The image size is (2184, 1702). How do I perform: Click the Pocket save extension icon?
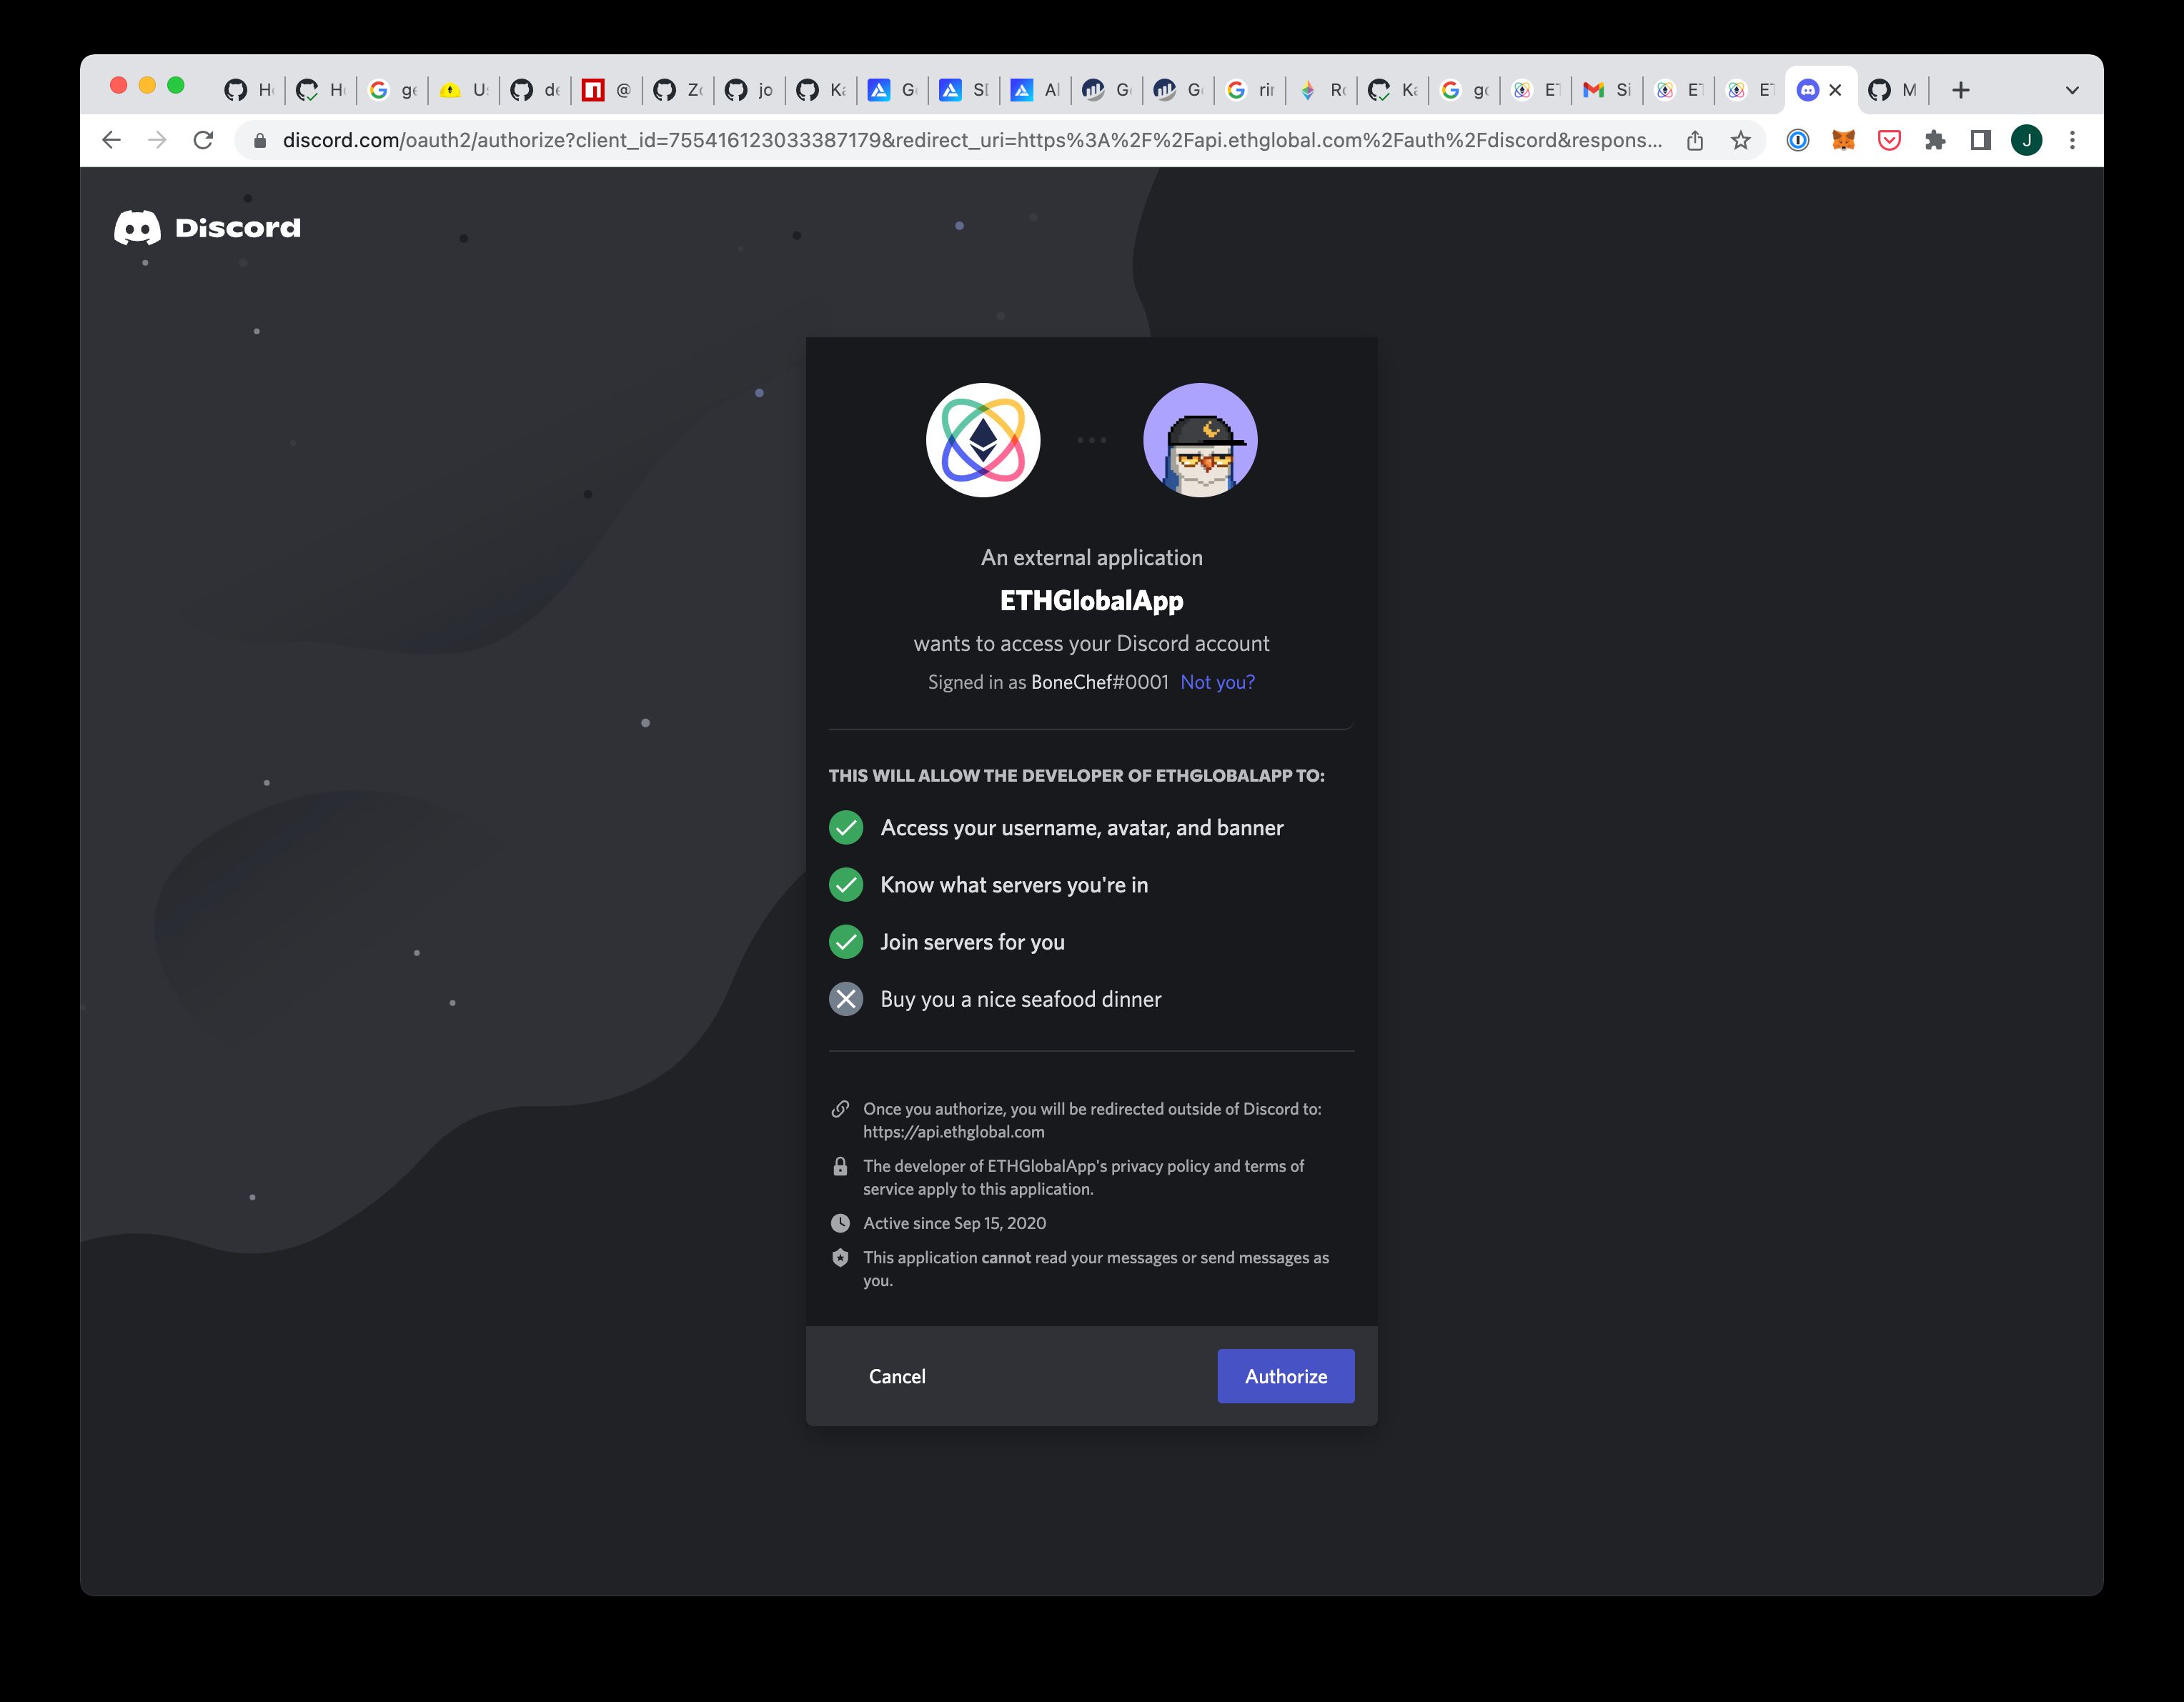tap(1889, 140)
